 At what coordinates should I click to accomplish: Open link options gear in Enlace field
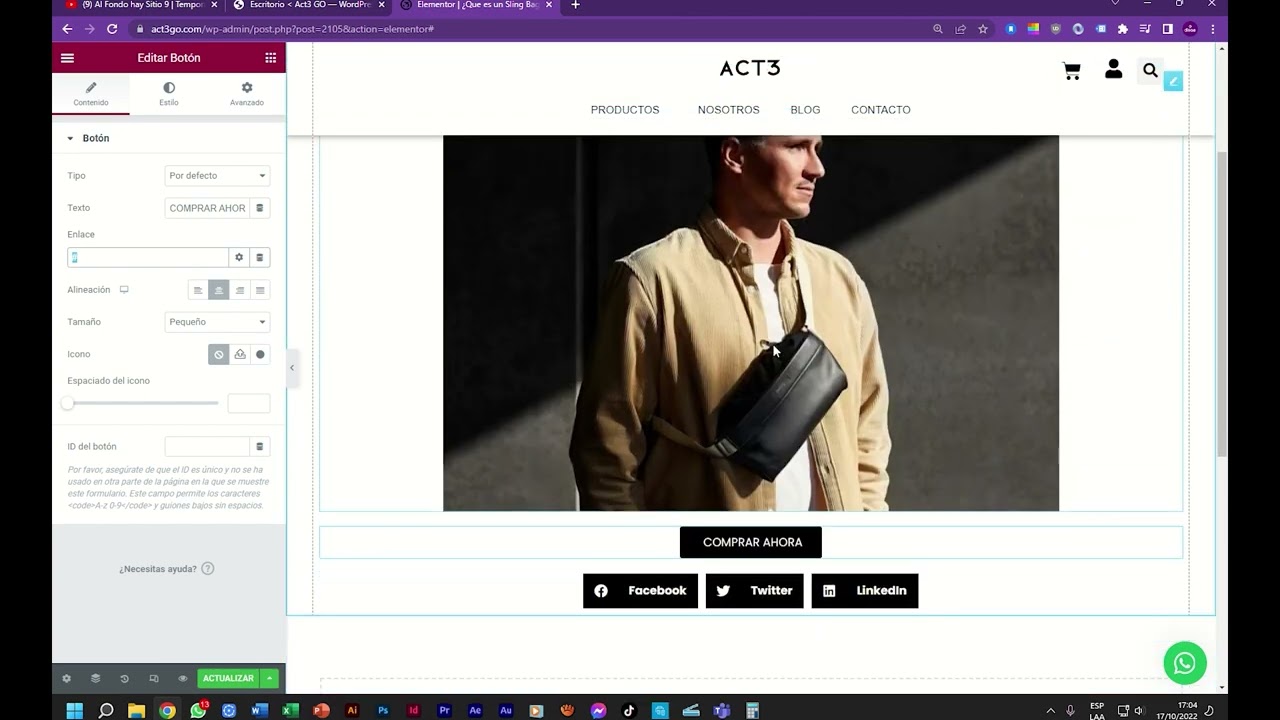pyautogui.click(x=239, y=257)
